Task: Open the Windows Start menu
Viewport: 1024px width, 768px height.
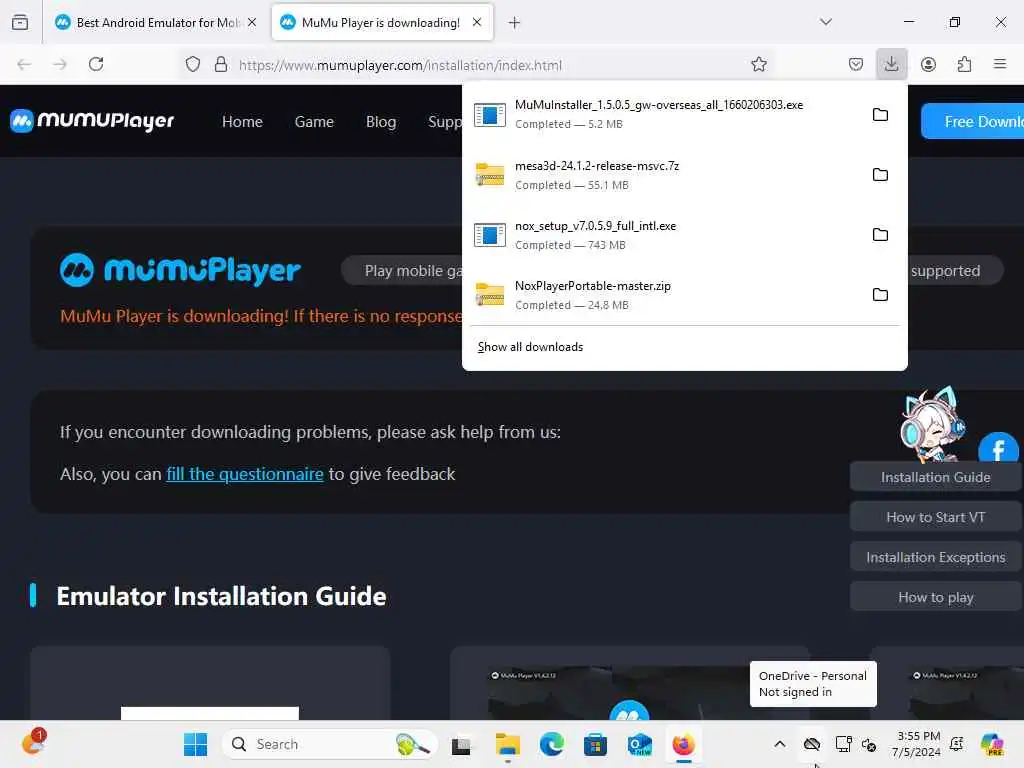Action: 195,744
